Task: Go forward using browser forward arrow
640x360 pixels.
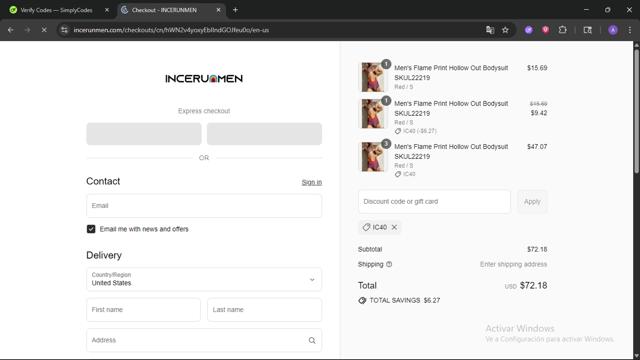Action: (x=27, y=30)
